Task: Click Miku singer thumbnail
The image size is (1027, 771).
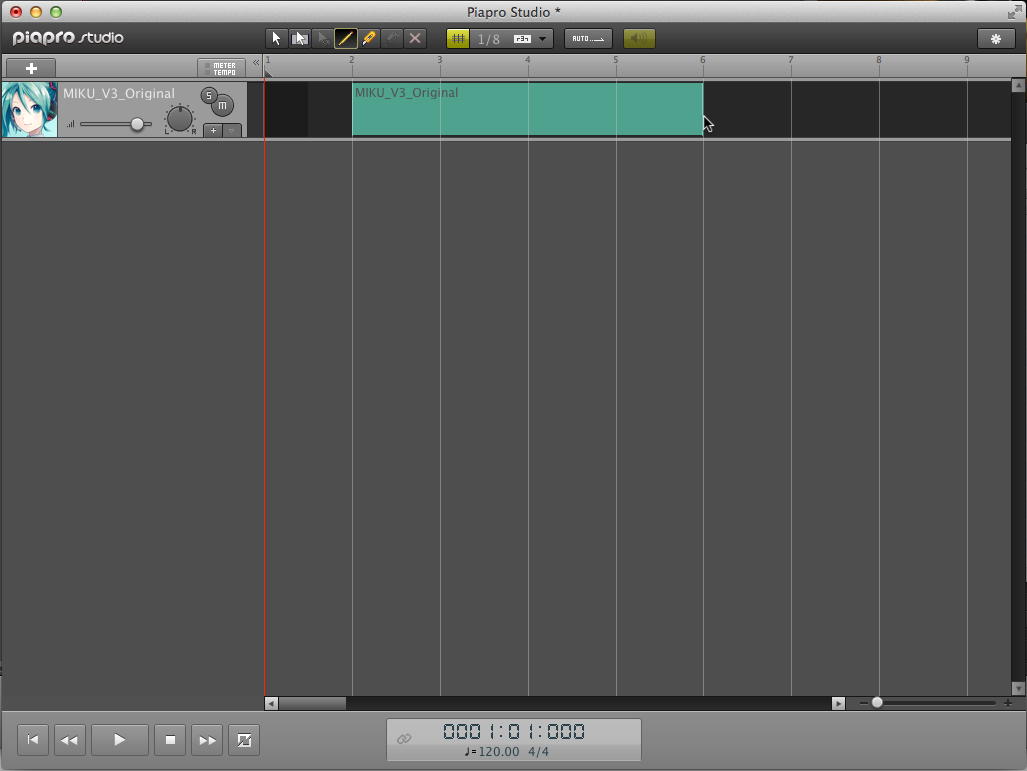Action: 29,109
